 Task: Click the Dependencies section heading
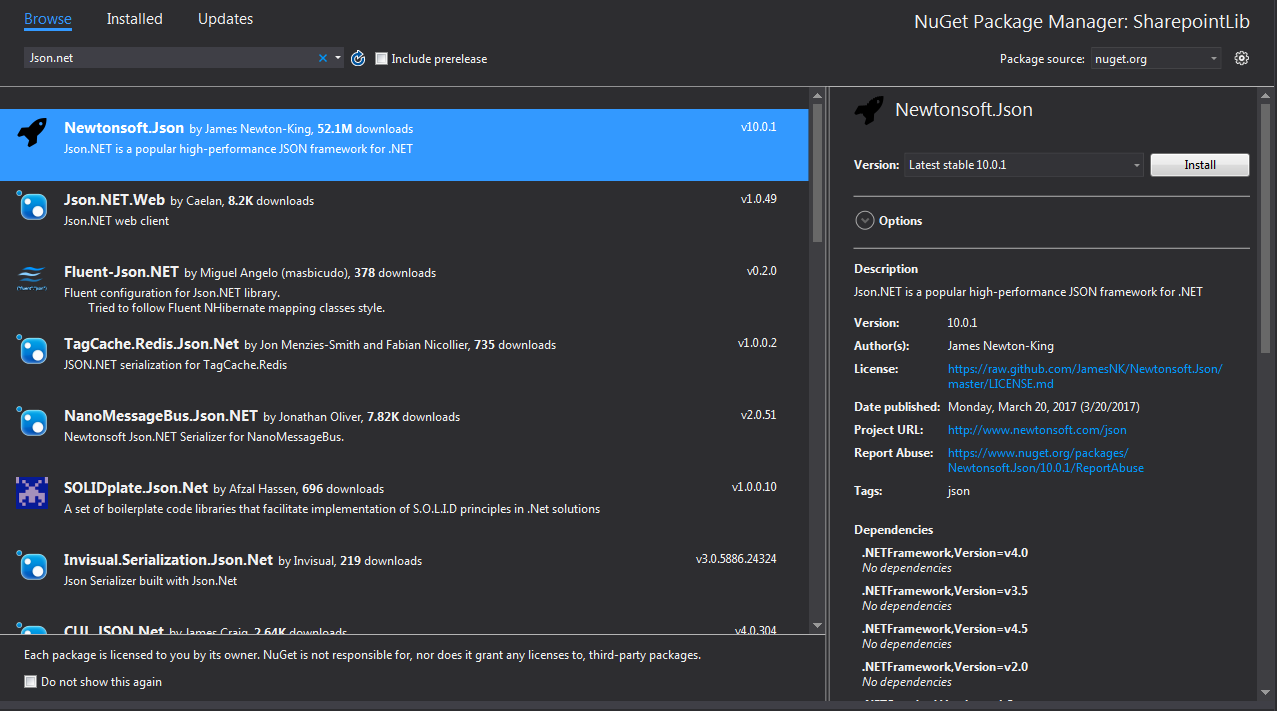click(x=894, y=530)
